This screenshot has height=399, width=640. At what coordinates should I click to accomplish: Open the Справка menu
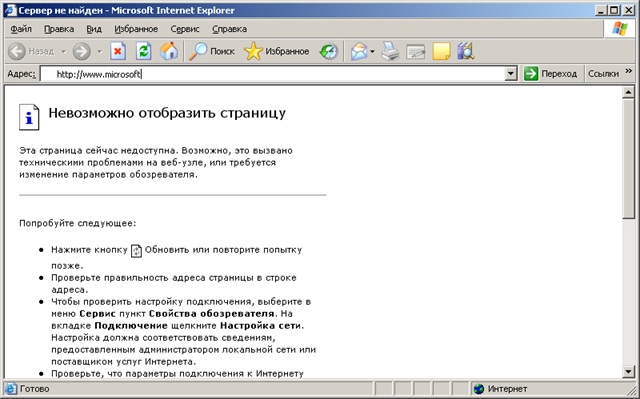click(x=229, y=29)
